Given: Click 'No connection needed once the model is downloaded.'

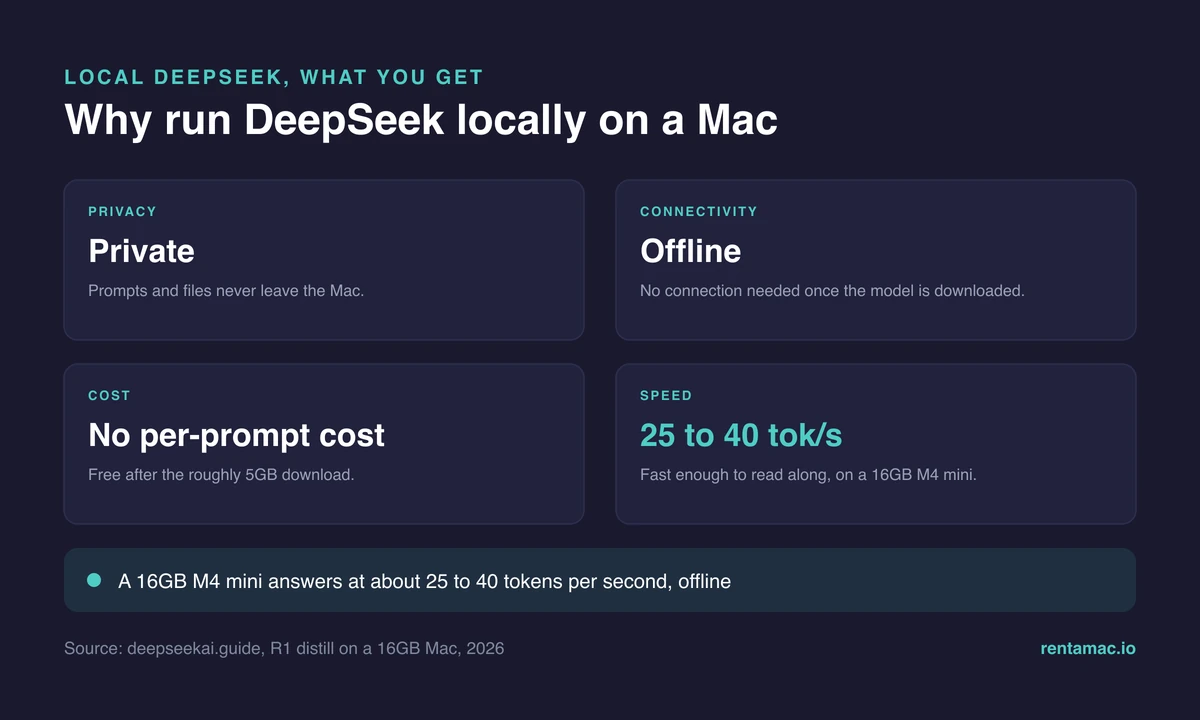Looking at the screenshot, I should pos(832,291).
